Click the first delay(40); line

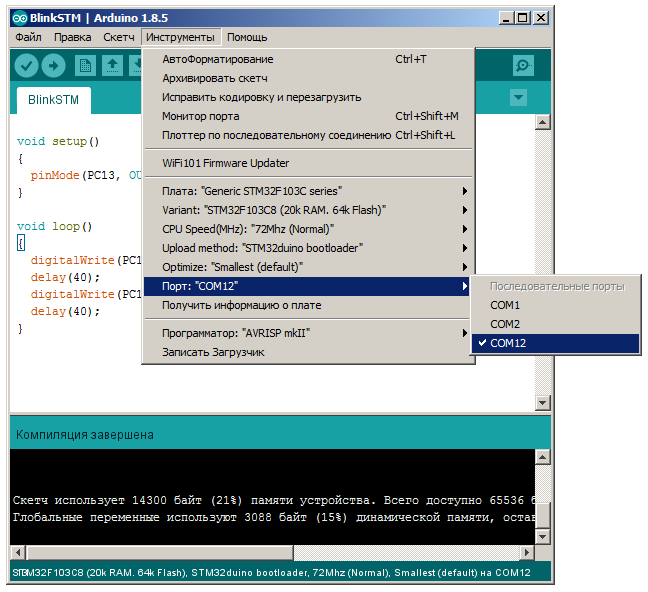[65, 277]
